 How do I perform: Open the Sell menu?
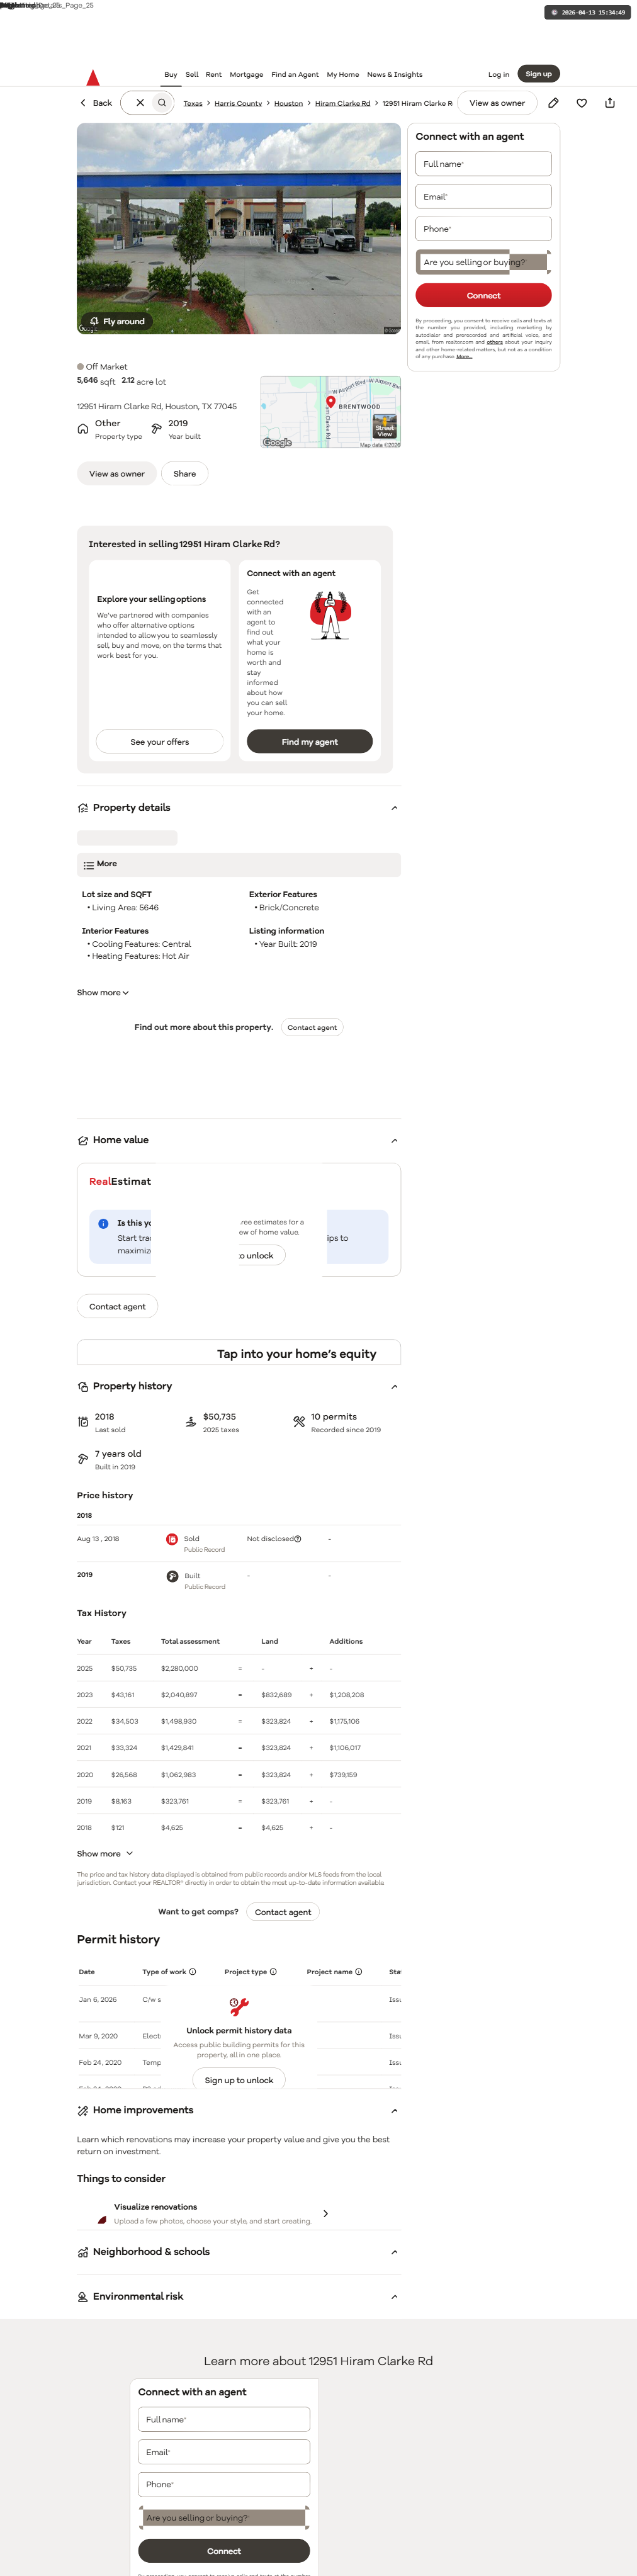pos(192,74)
